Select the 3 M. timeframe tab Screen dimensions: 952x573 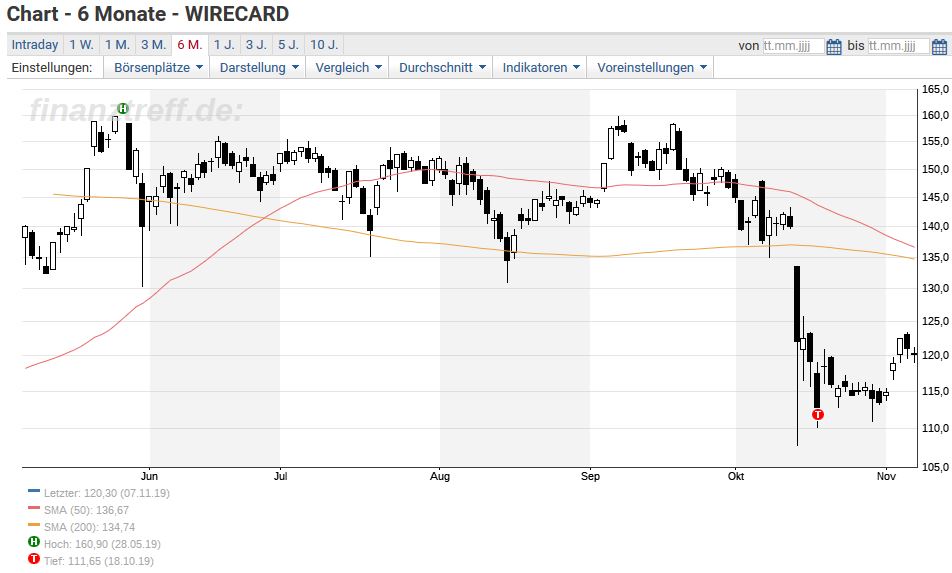pyautogui.click(x=154, y=45)
